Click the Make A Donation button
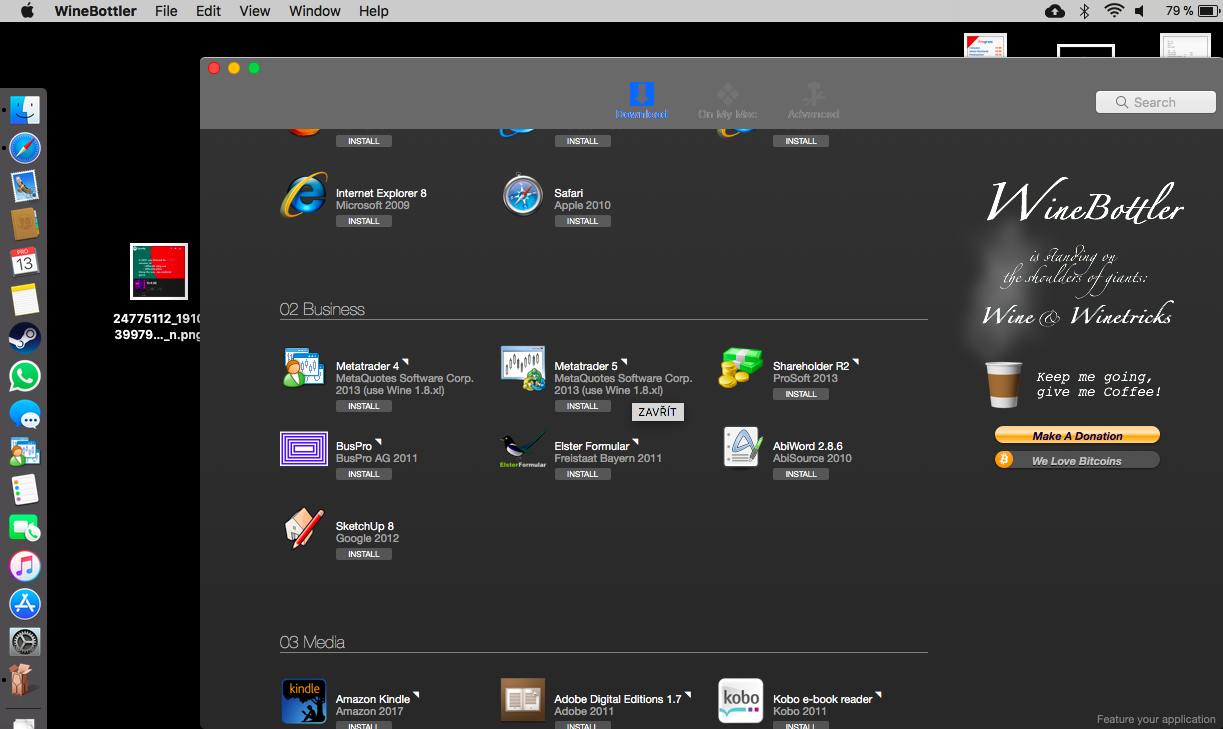Screen dimensions: 1223x729 [x=1077, y=435]
